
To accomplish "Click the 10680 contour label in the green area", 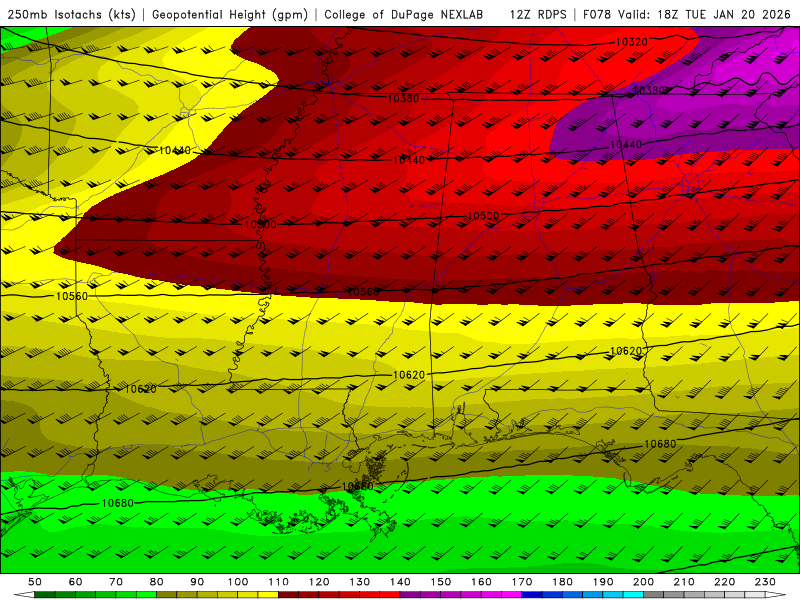I will tap(118, 503).
